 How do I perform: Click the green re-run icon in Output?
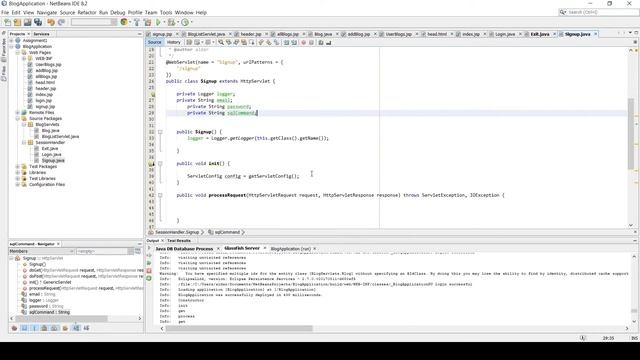tap(149, 263)
